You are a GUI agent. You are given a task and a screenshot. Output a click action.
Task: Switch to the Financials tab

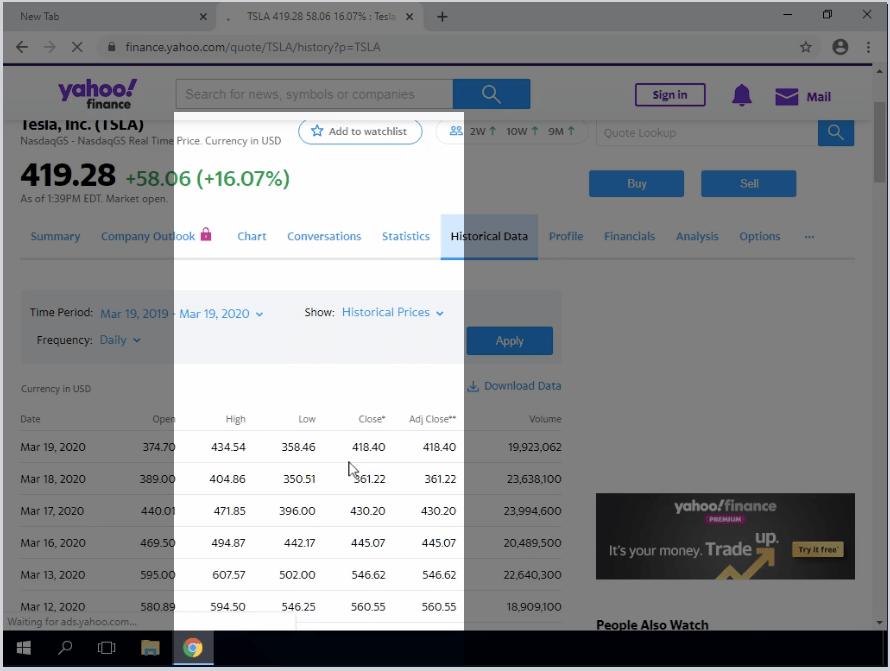click(629, 236)
